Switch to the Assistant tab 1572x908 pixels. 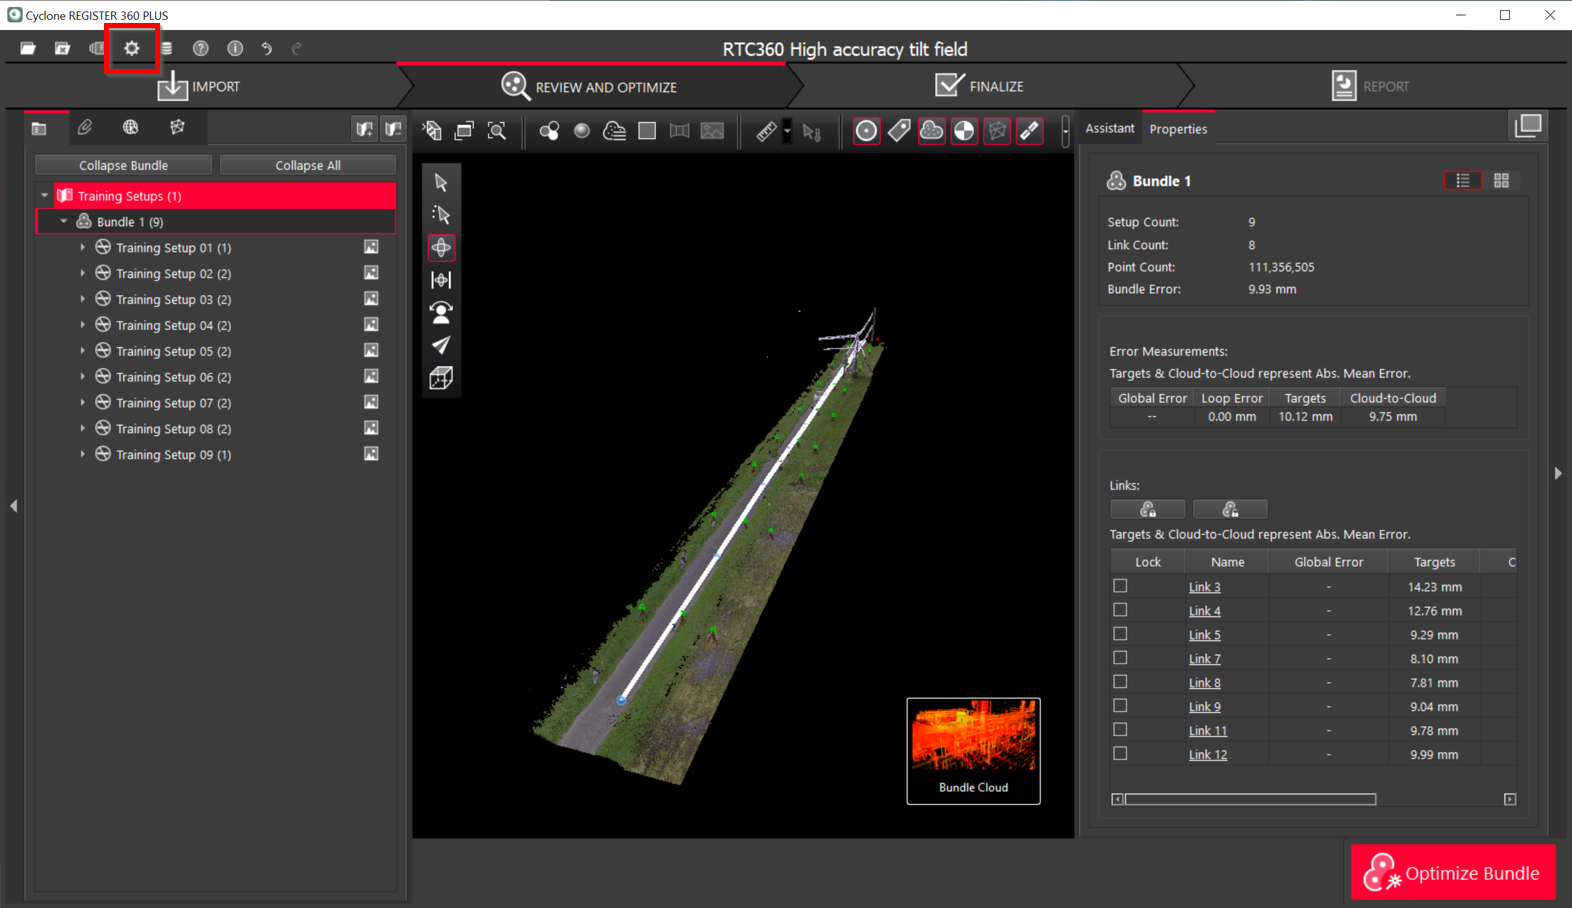click(1109, 128)
